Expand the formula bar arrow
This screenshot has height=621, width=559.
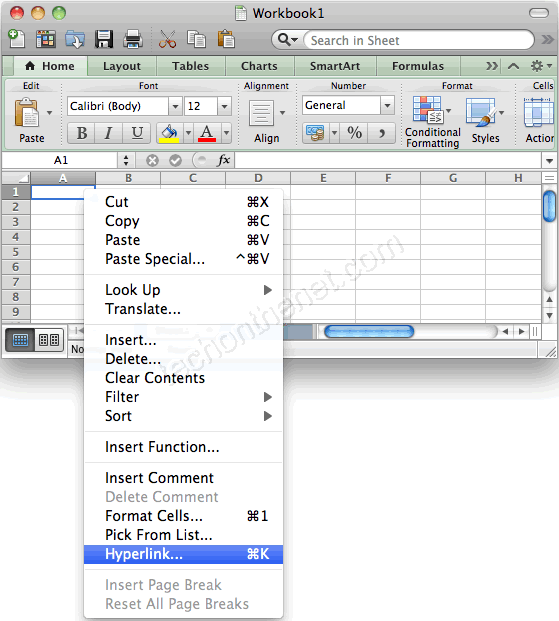[x=549, y=161]
